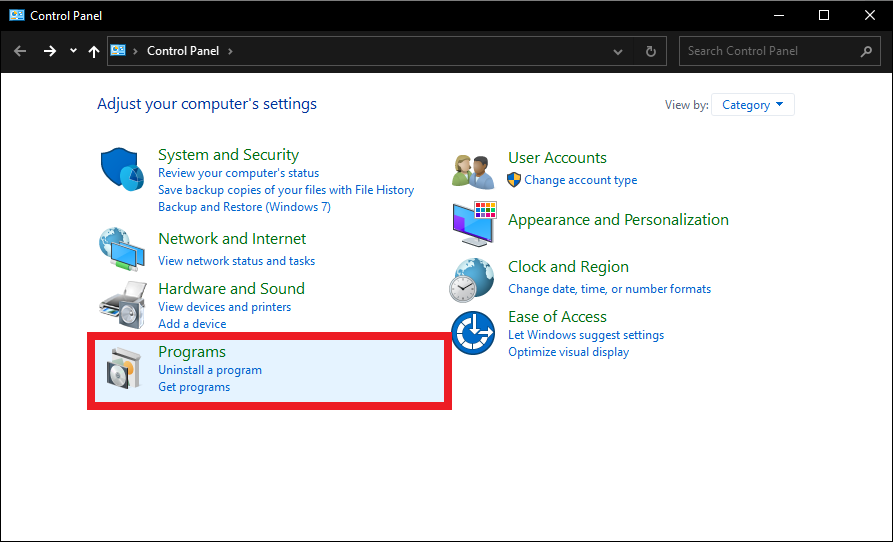893x542 pixels.
Task: Open the System and Security shield icon
Action: pos(123,170)
